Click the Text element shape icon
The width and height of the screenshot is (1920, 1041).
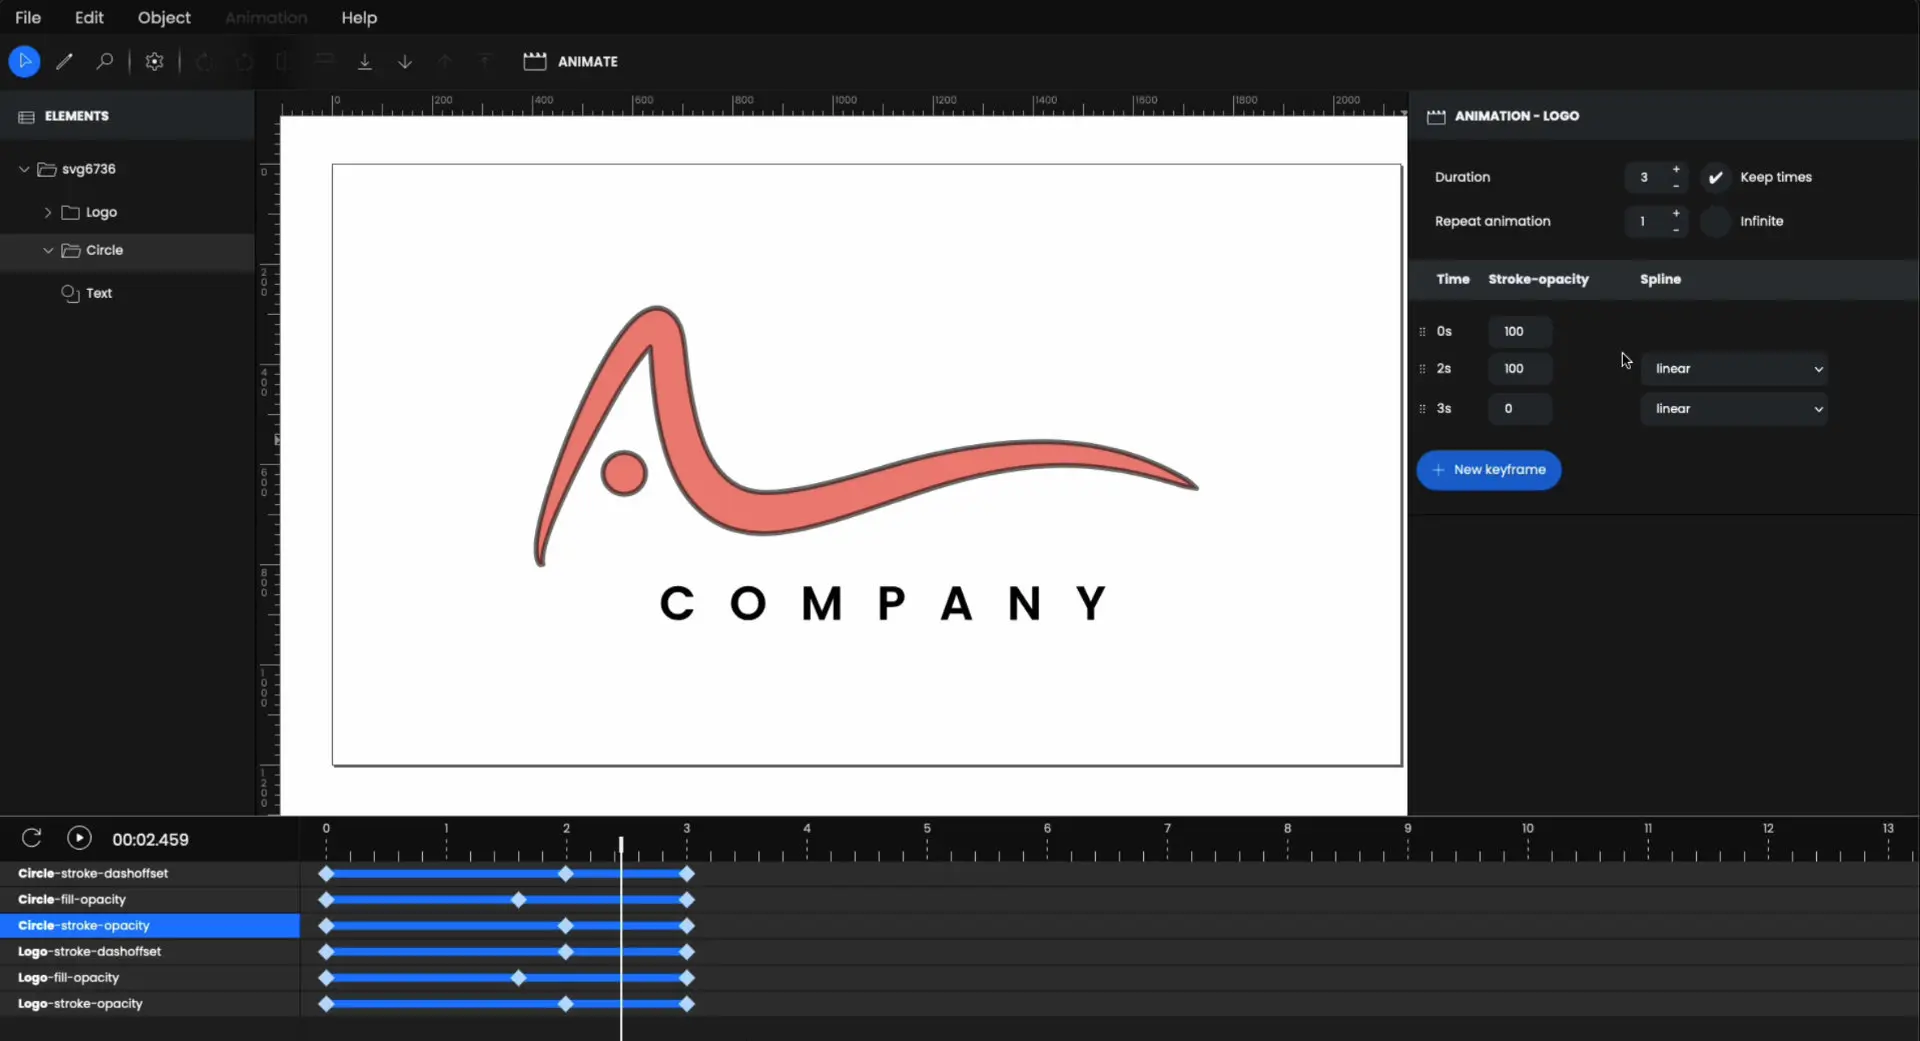(x=70, y=293)
